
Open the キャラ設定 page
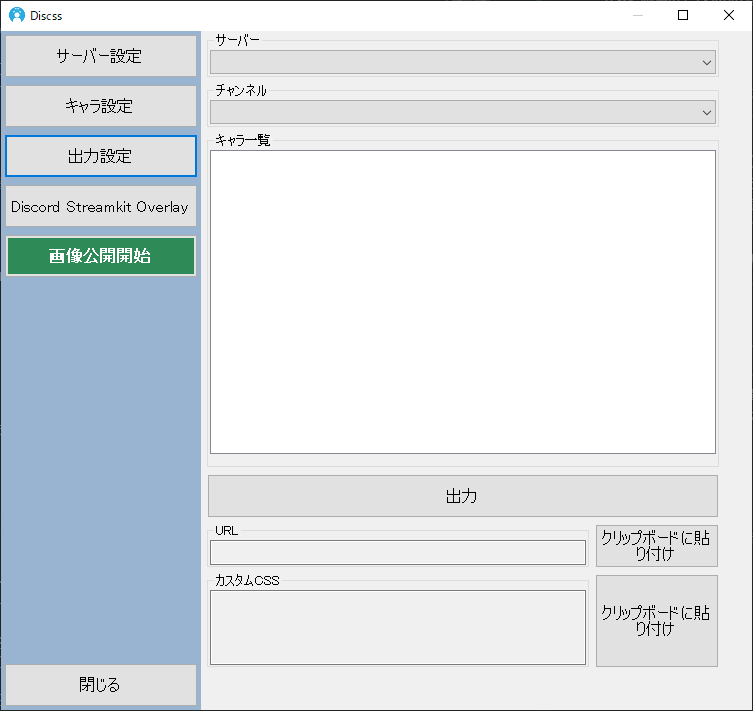pyautogui.click(x=101, y=106)
